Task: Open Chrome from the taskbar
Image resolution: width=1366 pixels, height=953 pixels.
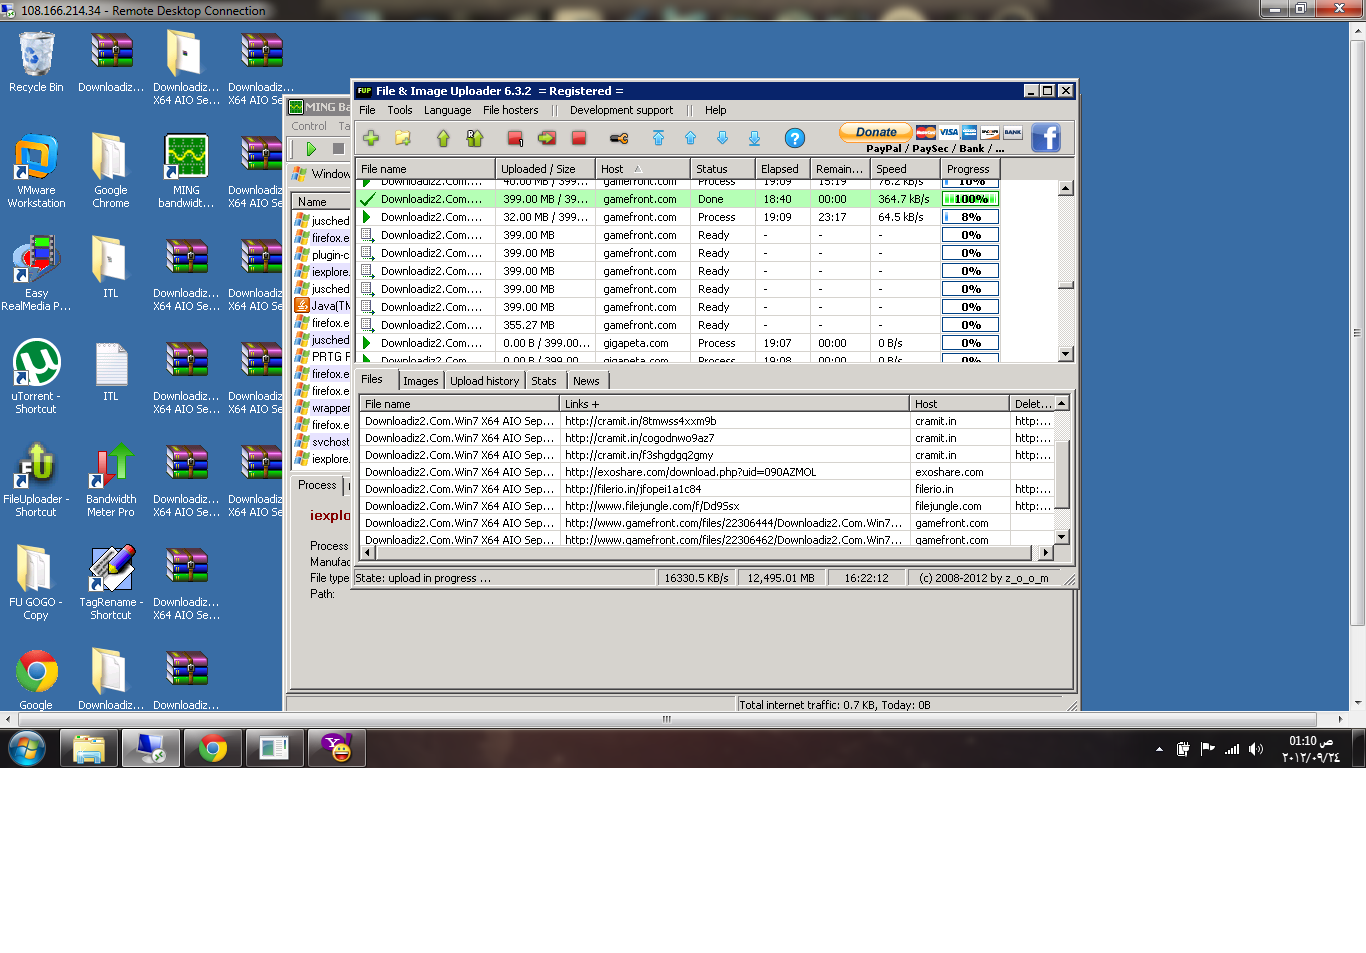Action: [213, 748]
